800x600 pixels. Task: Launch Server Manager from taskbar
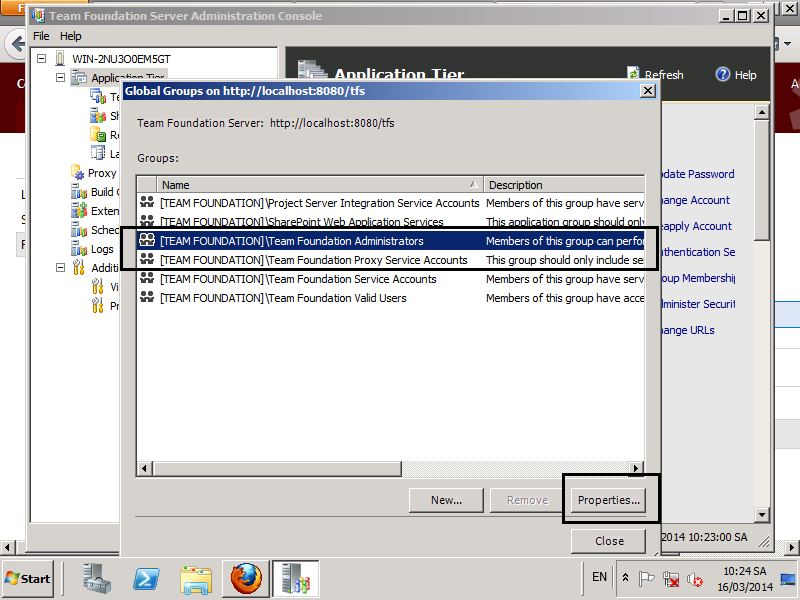[97, 579]
